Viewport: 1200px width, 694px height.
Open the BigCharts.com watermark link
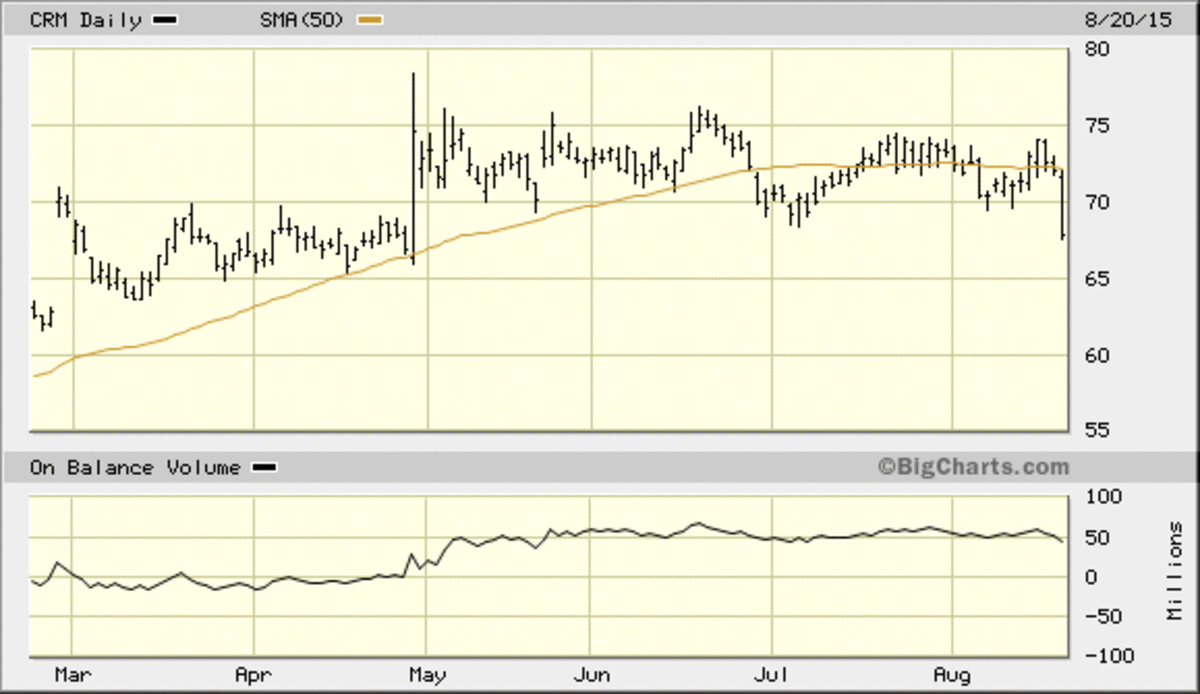coord(973,467)
